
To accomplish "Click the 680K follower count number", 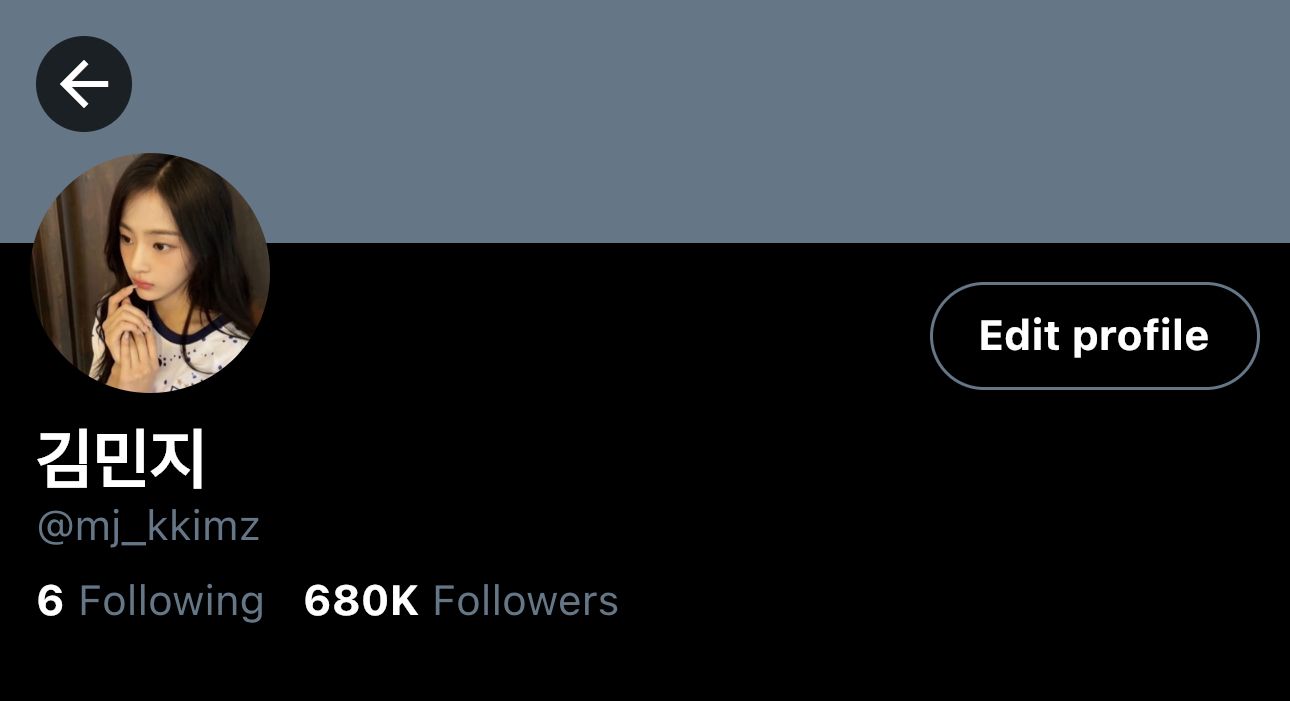I will point(361,601).
